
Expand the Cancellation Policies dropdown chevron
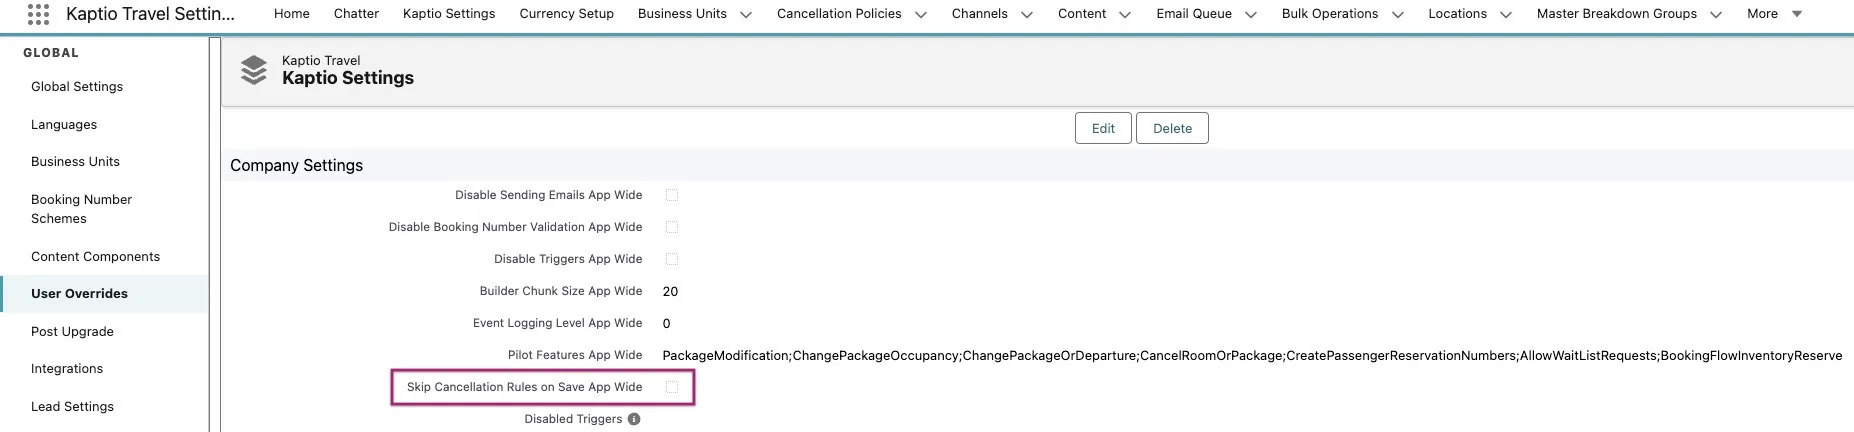921,15
